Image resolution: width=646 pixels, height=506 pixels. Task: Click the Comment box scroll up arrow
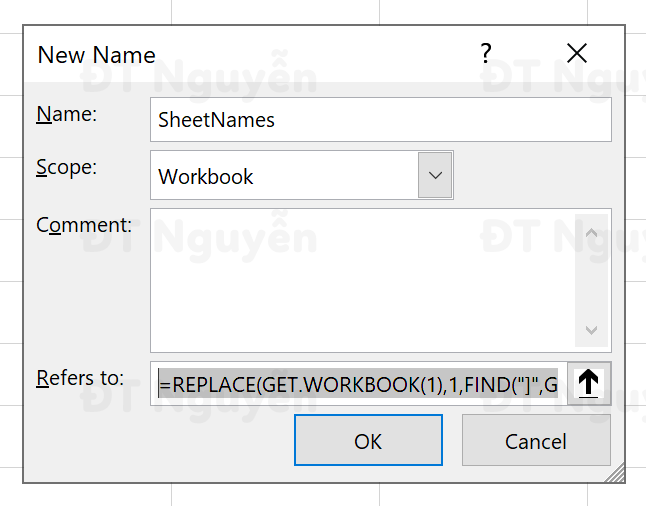[x=591, y=233]
